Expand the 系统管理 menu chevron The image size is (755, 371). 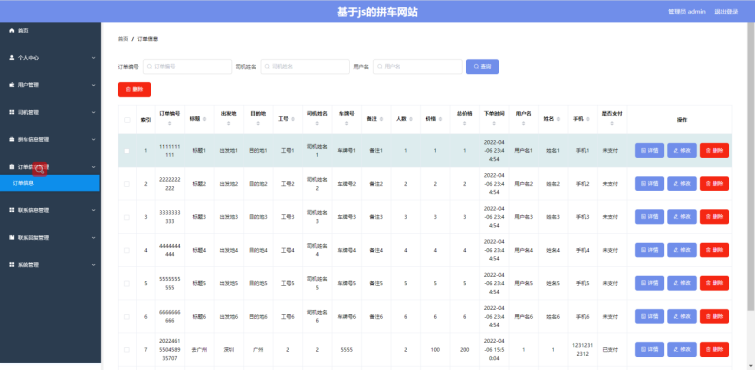point(93,265)
